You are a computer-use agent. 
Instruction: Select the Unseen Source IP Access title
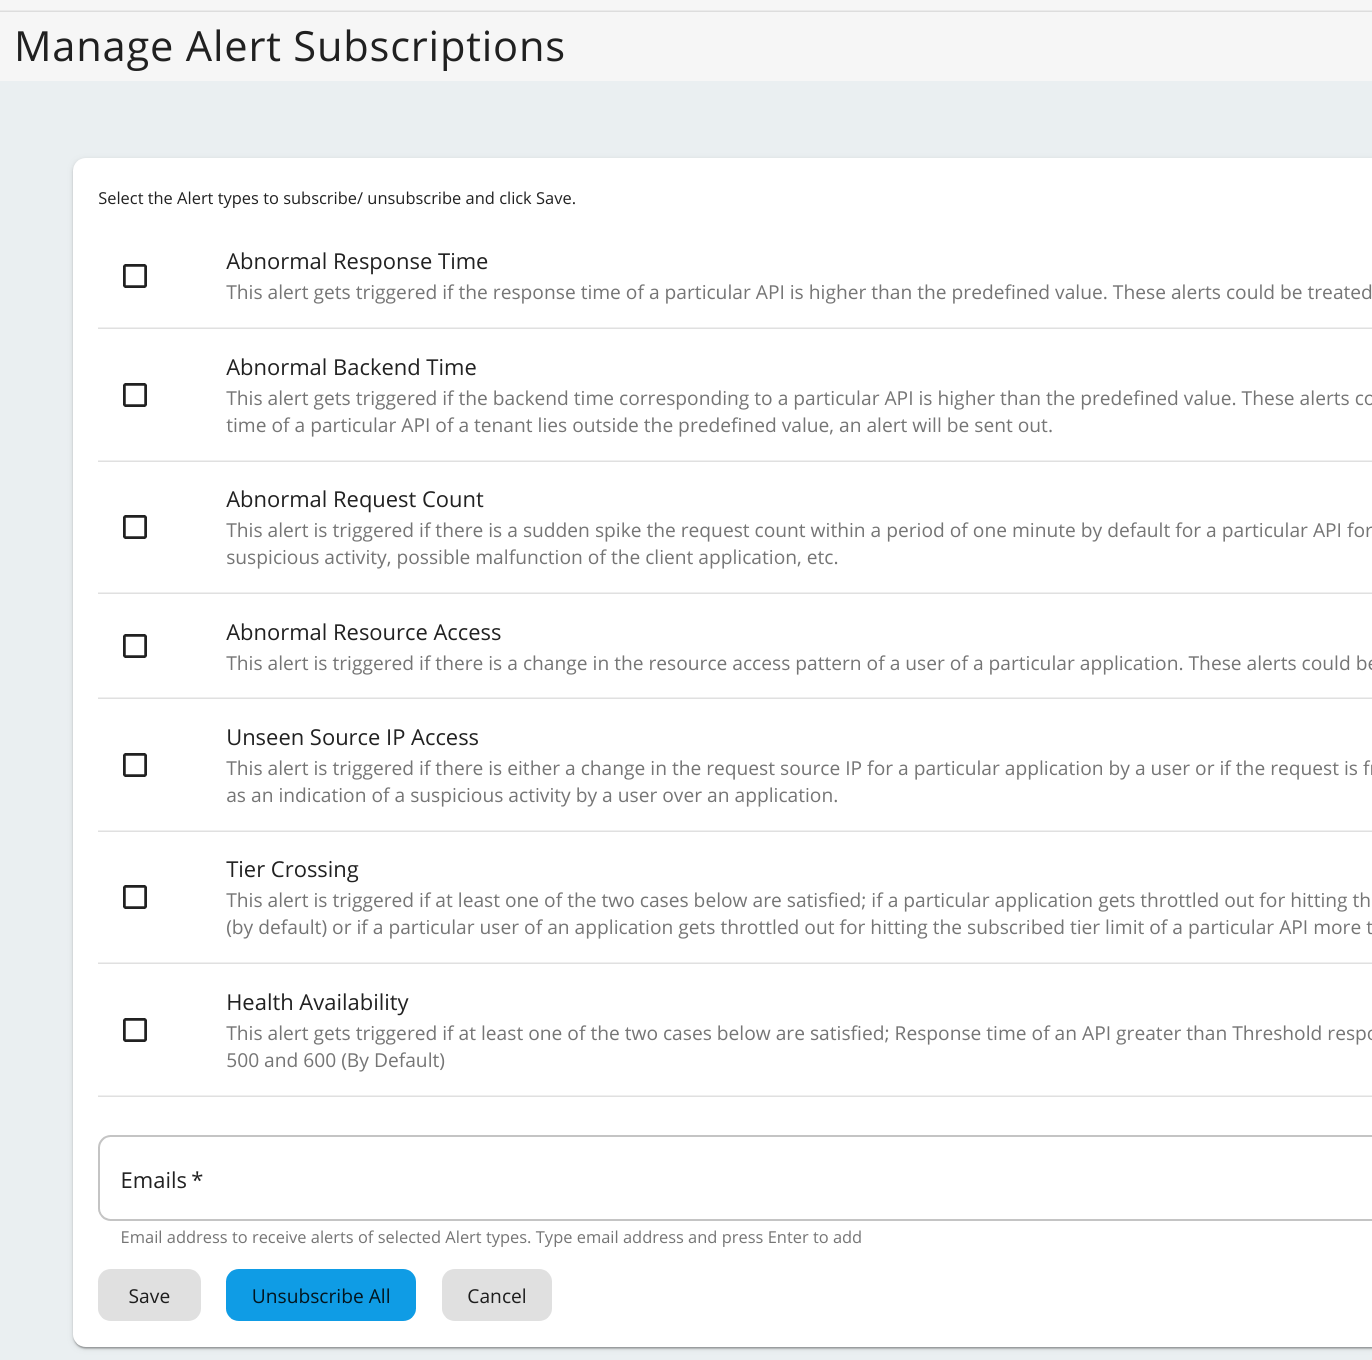point(352,737)
